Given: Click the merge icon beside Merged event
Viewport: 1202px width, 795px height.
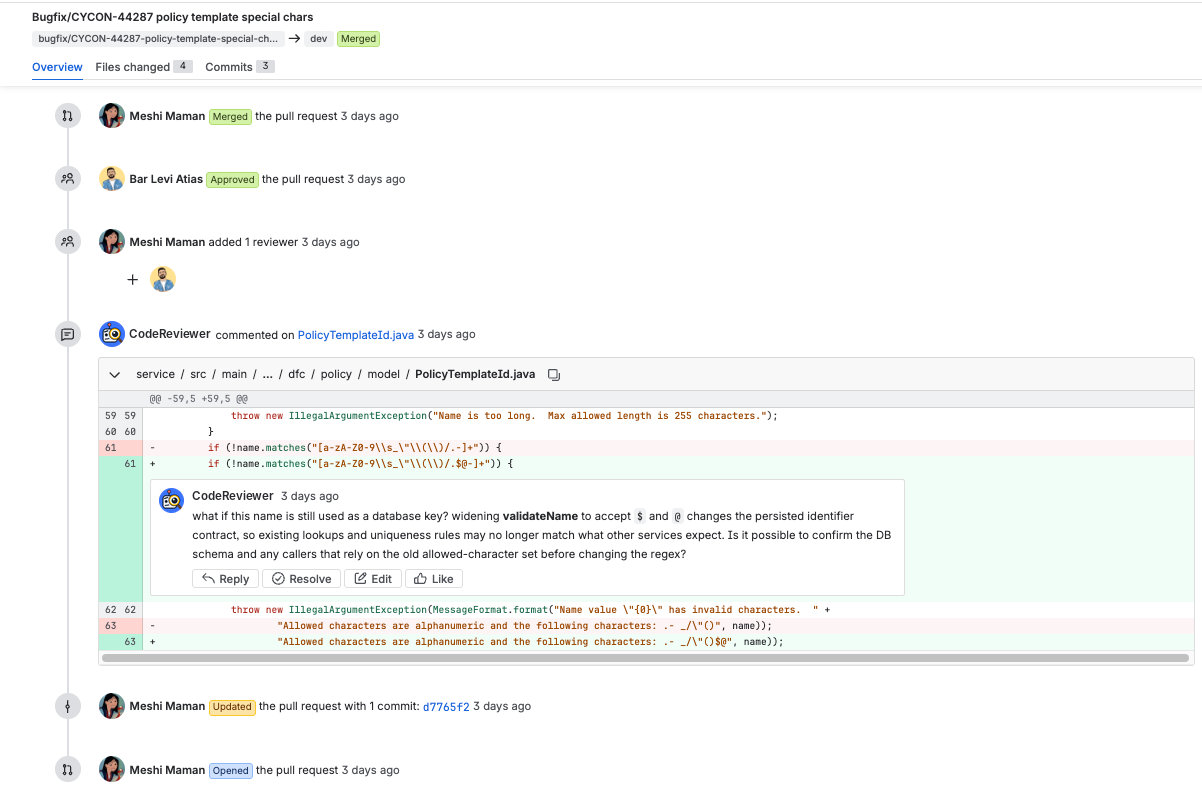Looking at the screenshot, I should coord(67,116).
